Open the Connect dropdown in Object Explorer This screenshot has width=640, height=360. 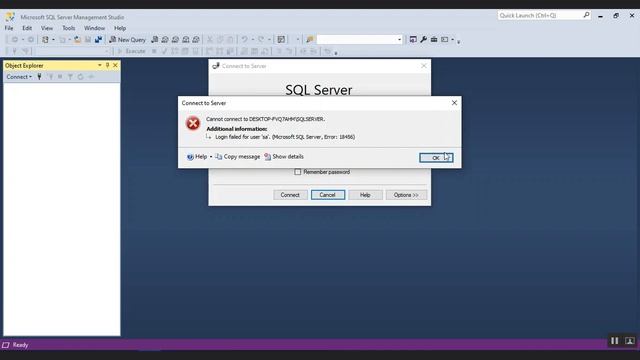point(19,77)
